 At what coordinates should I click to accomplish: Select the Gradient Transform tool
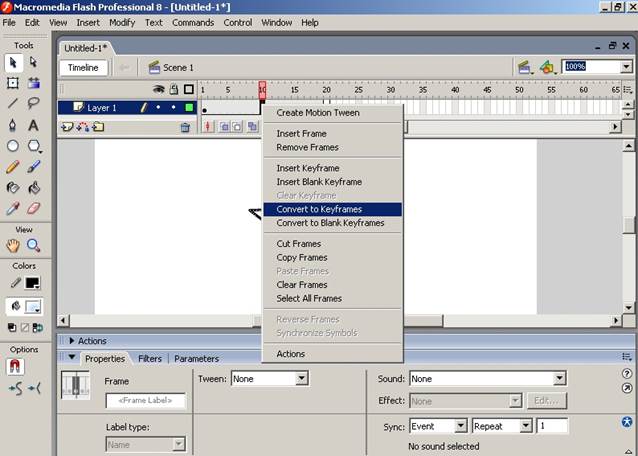tap(33, 83)
